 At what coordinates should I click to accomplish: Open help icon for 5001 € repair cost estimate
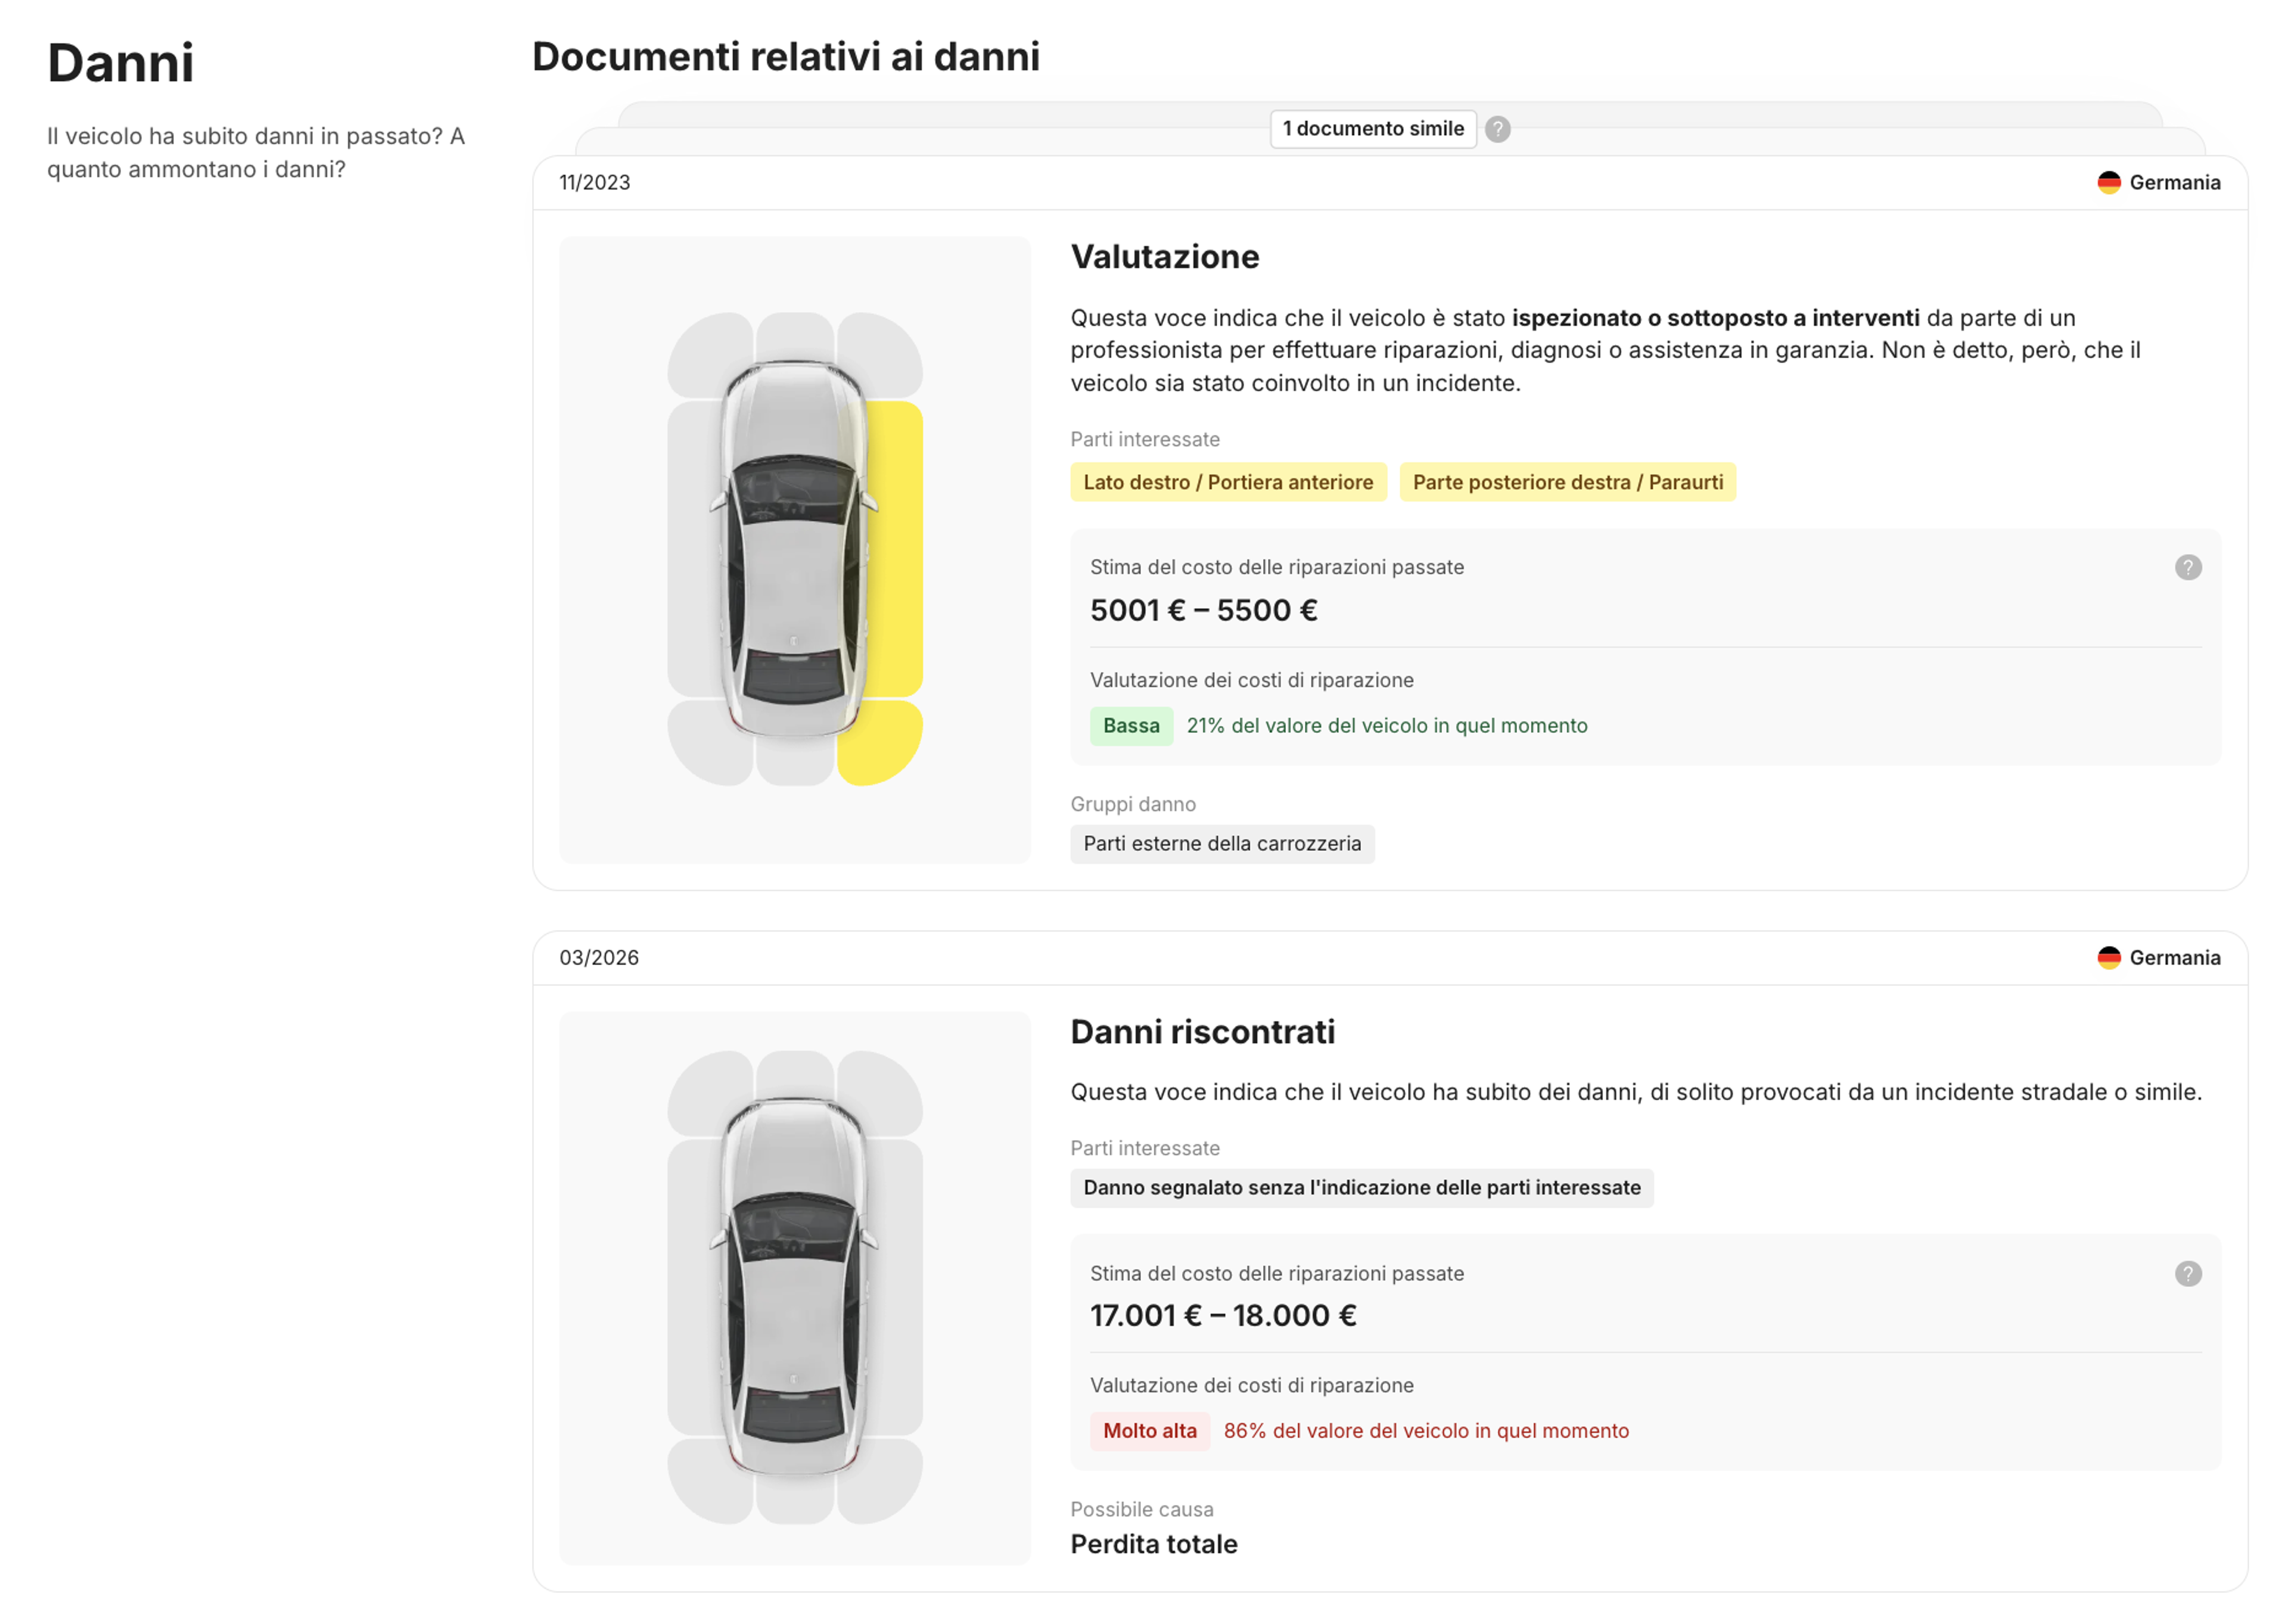pyautogui.click(x=2187, y=567)
